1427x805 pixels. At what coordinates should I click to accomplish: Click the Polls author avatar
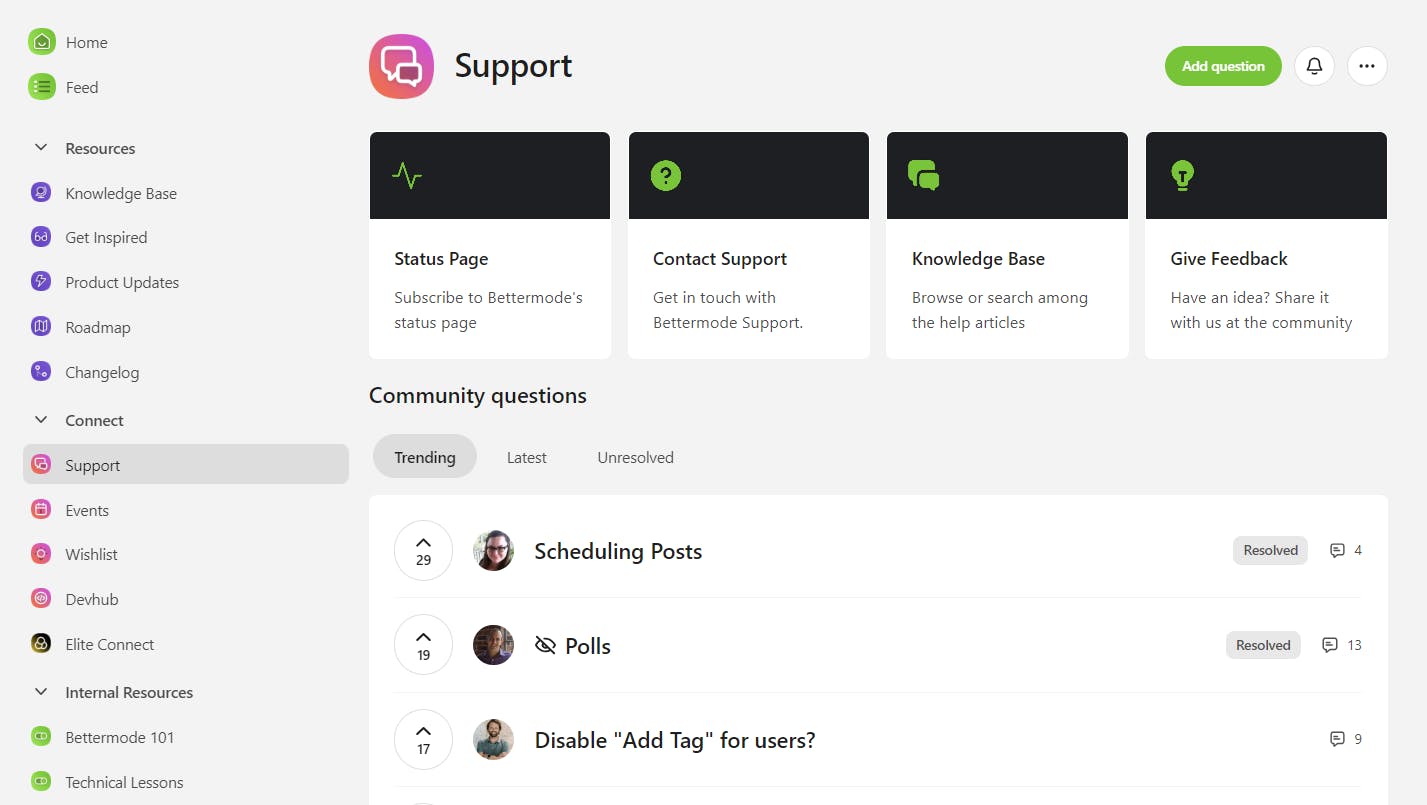pos(493,645)
